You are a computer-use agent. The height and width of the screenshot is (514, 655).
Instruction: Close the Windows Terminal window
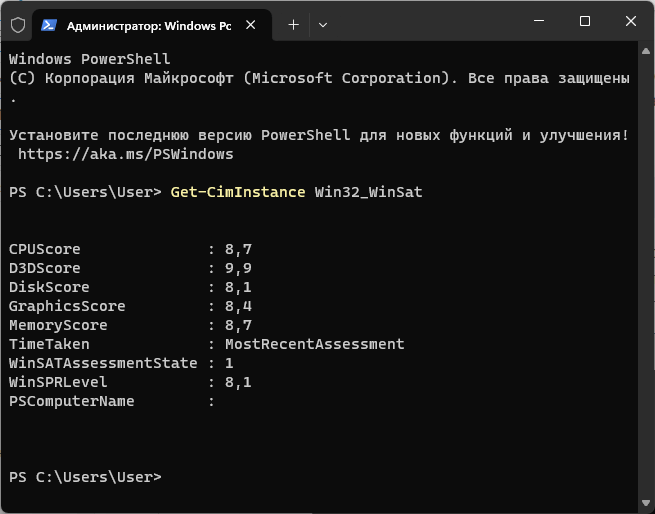point(631,21)
